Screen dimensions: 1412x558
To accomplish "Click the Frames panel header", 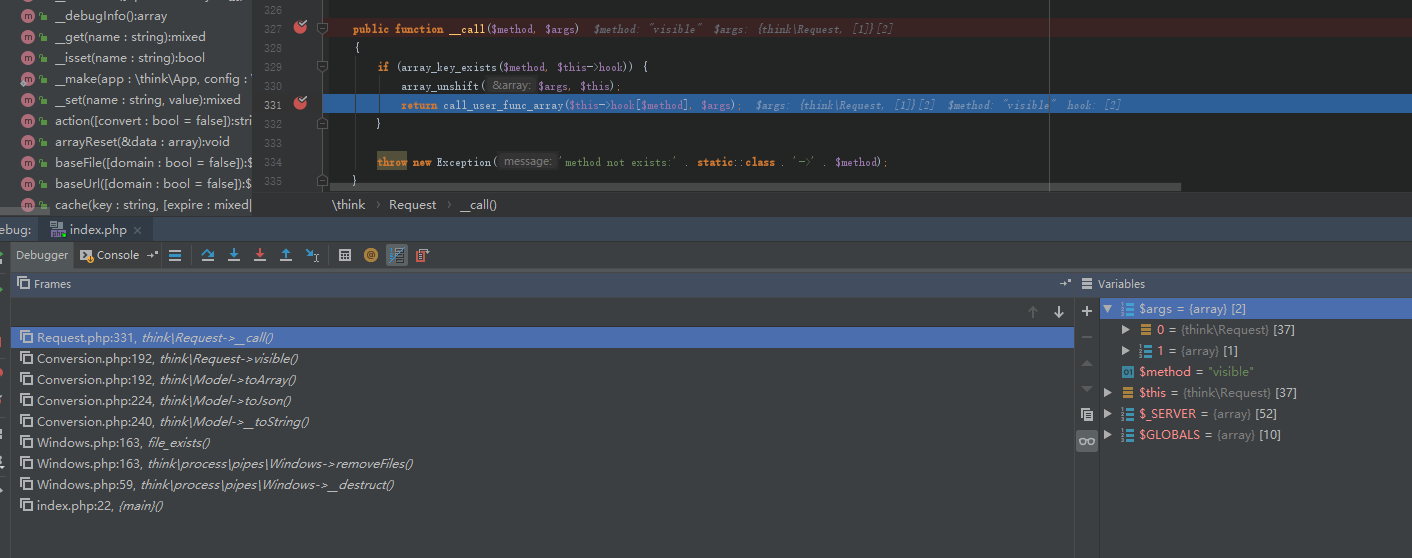I will pyautogui.click(x=542, y=284).
